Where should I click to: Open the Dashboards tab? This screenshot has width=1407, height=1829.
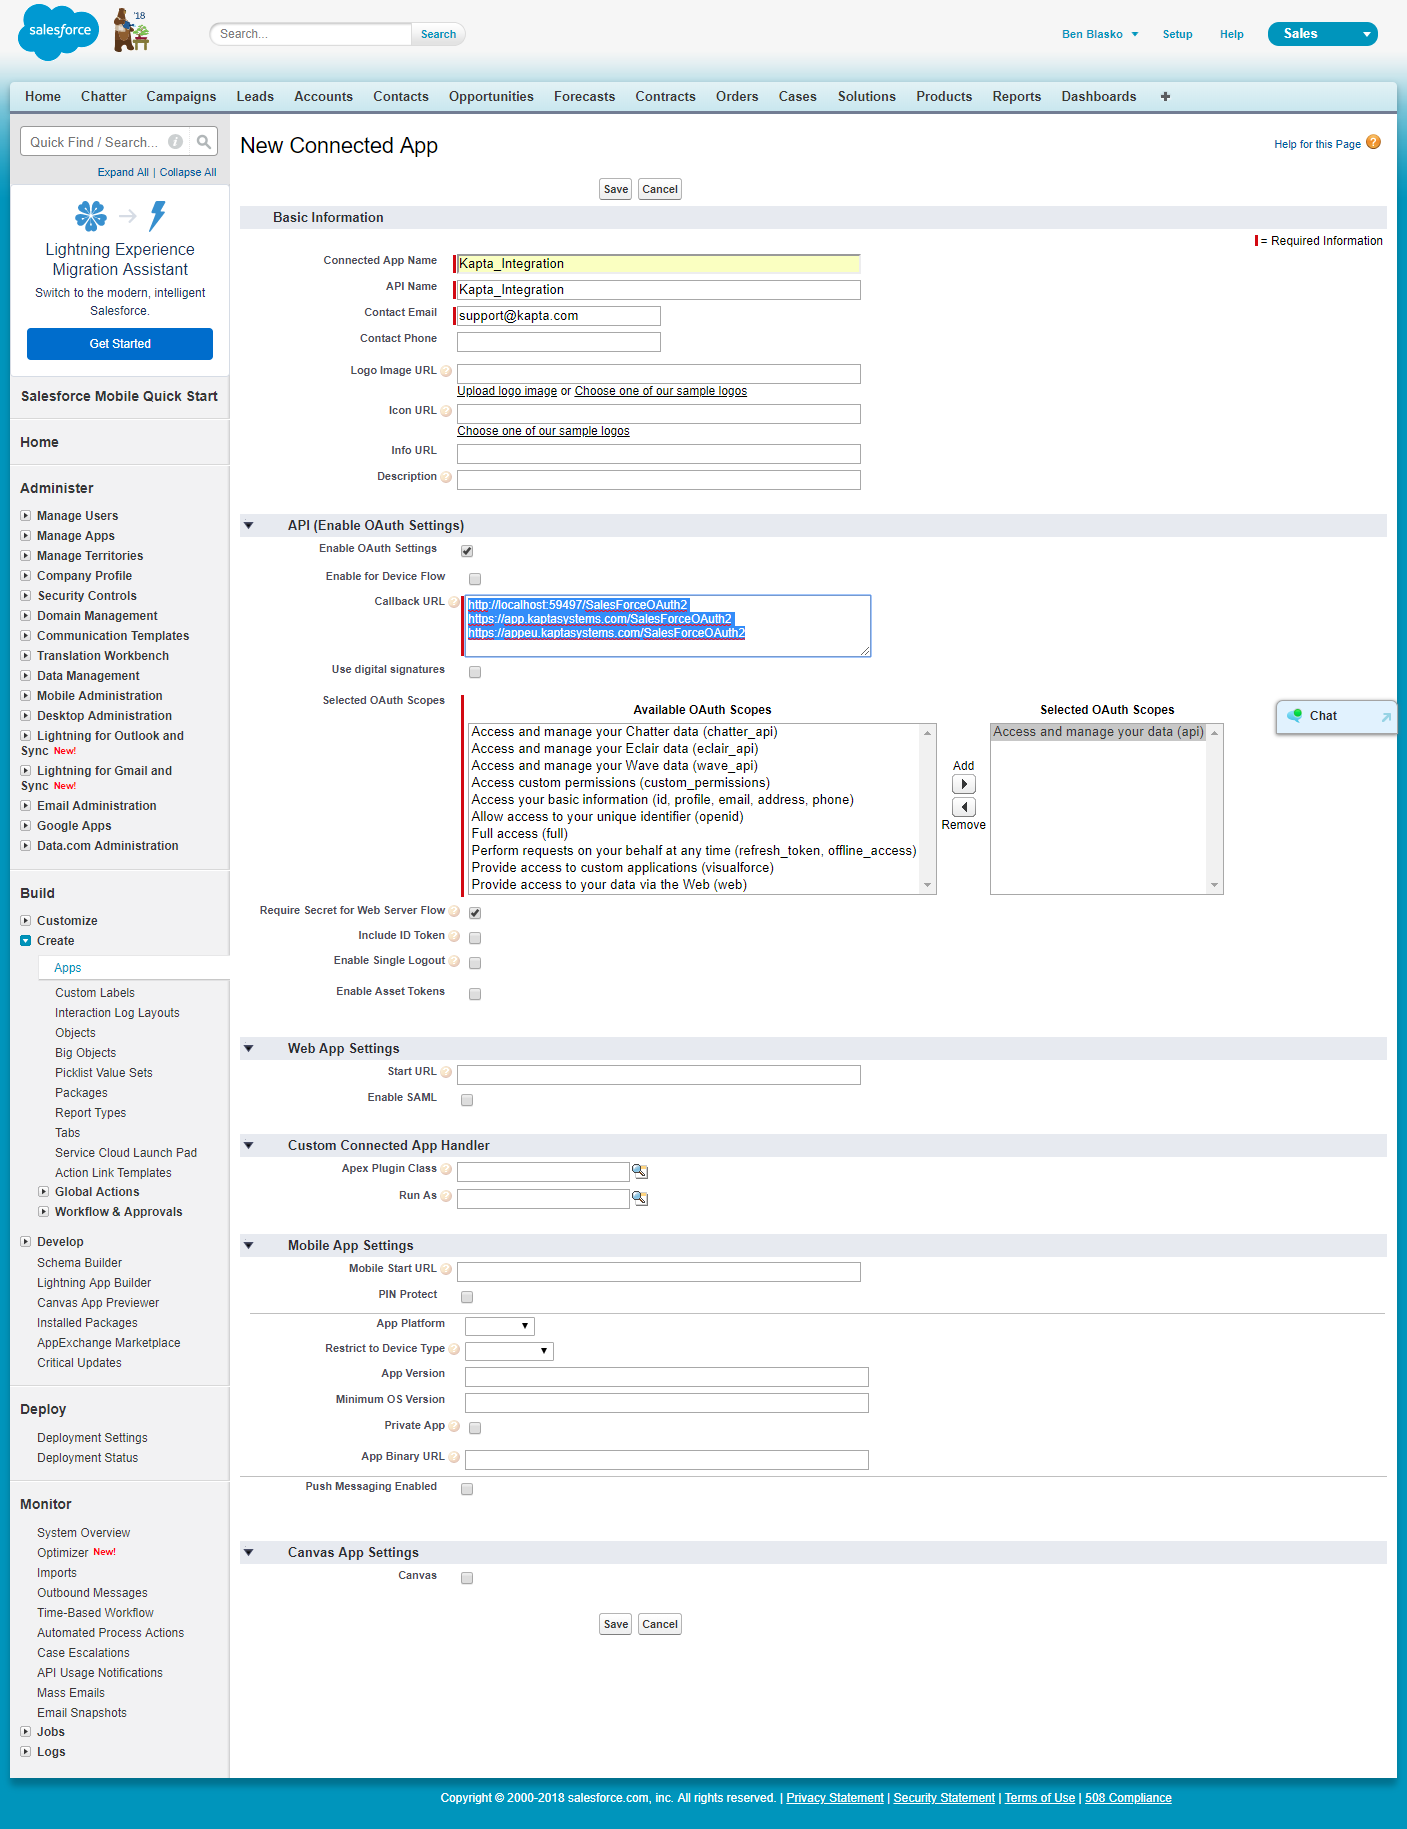point(1099,97)
